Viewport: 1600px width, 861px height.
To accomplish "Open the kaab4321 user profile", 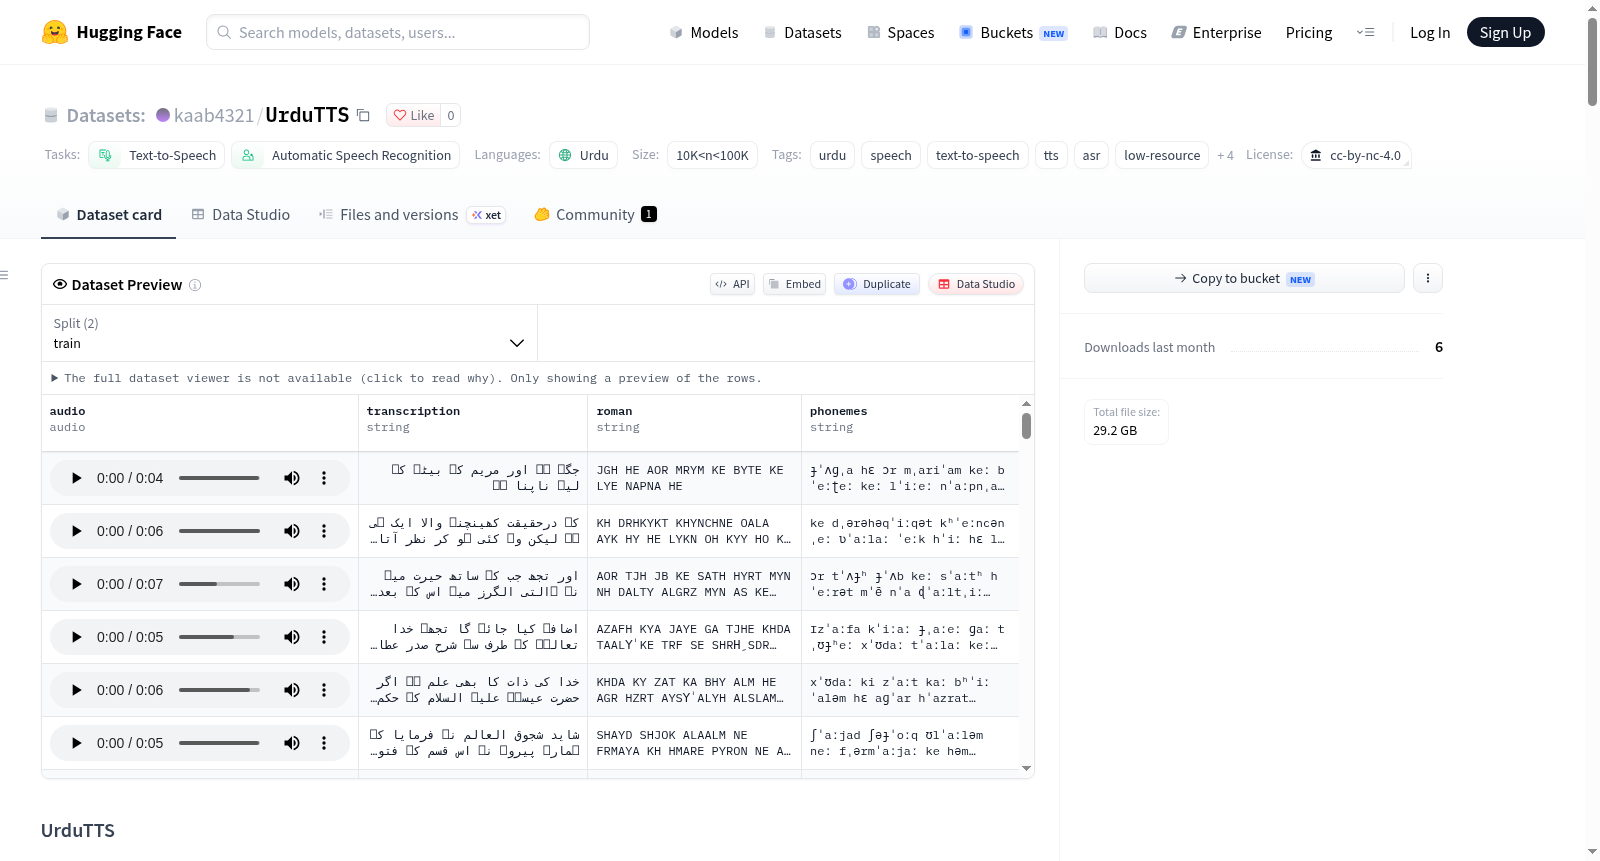I will click(214, 115).
